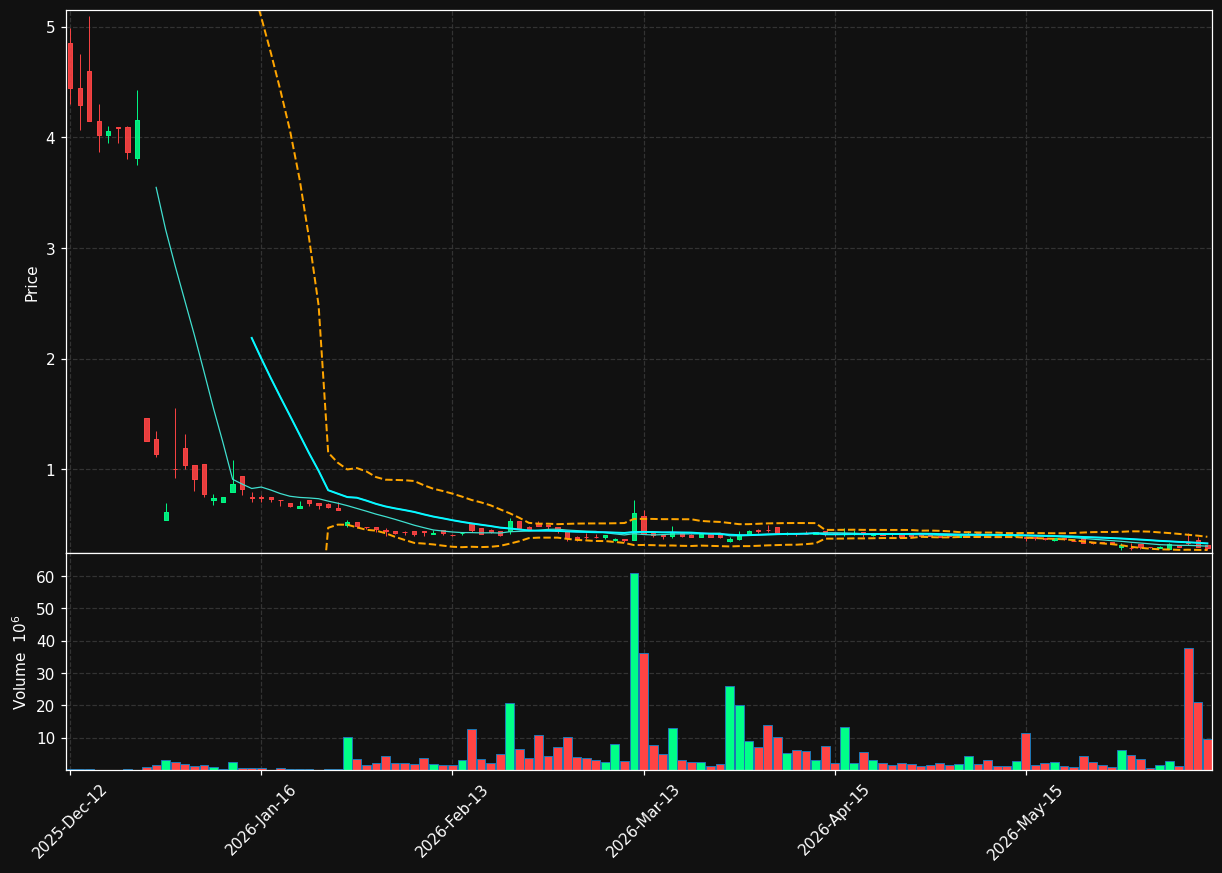Click volume axis value 50
Image resolution: width=1222 pixels, height=873 pixels.
point(46,609)
